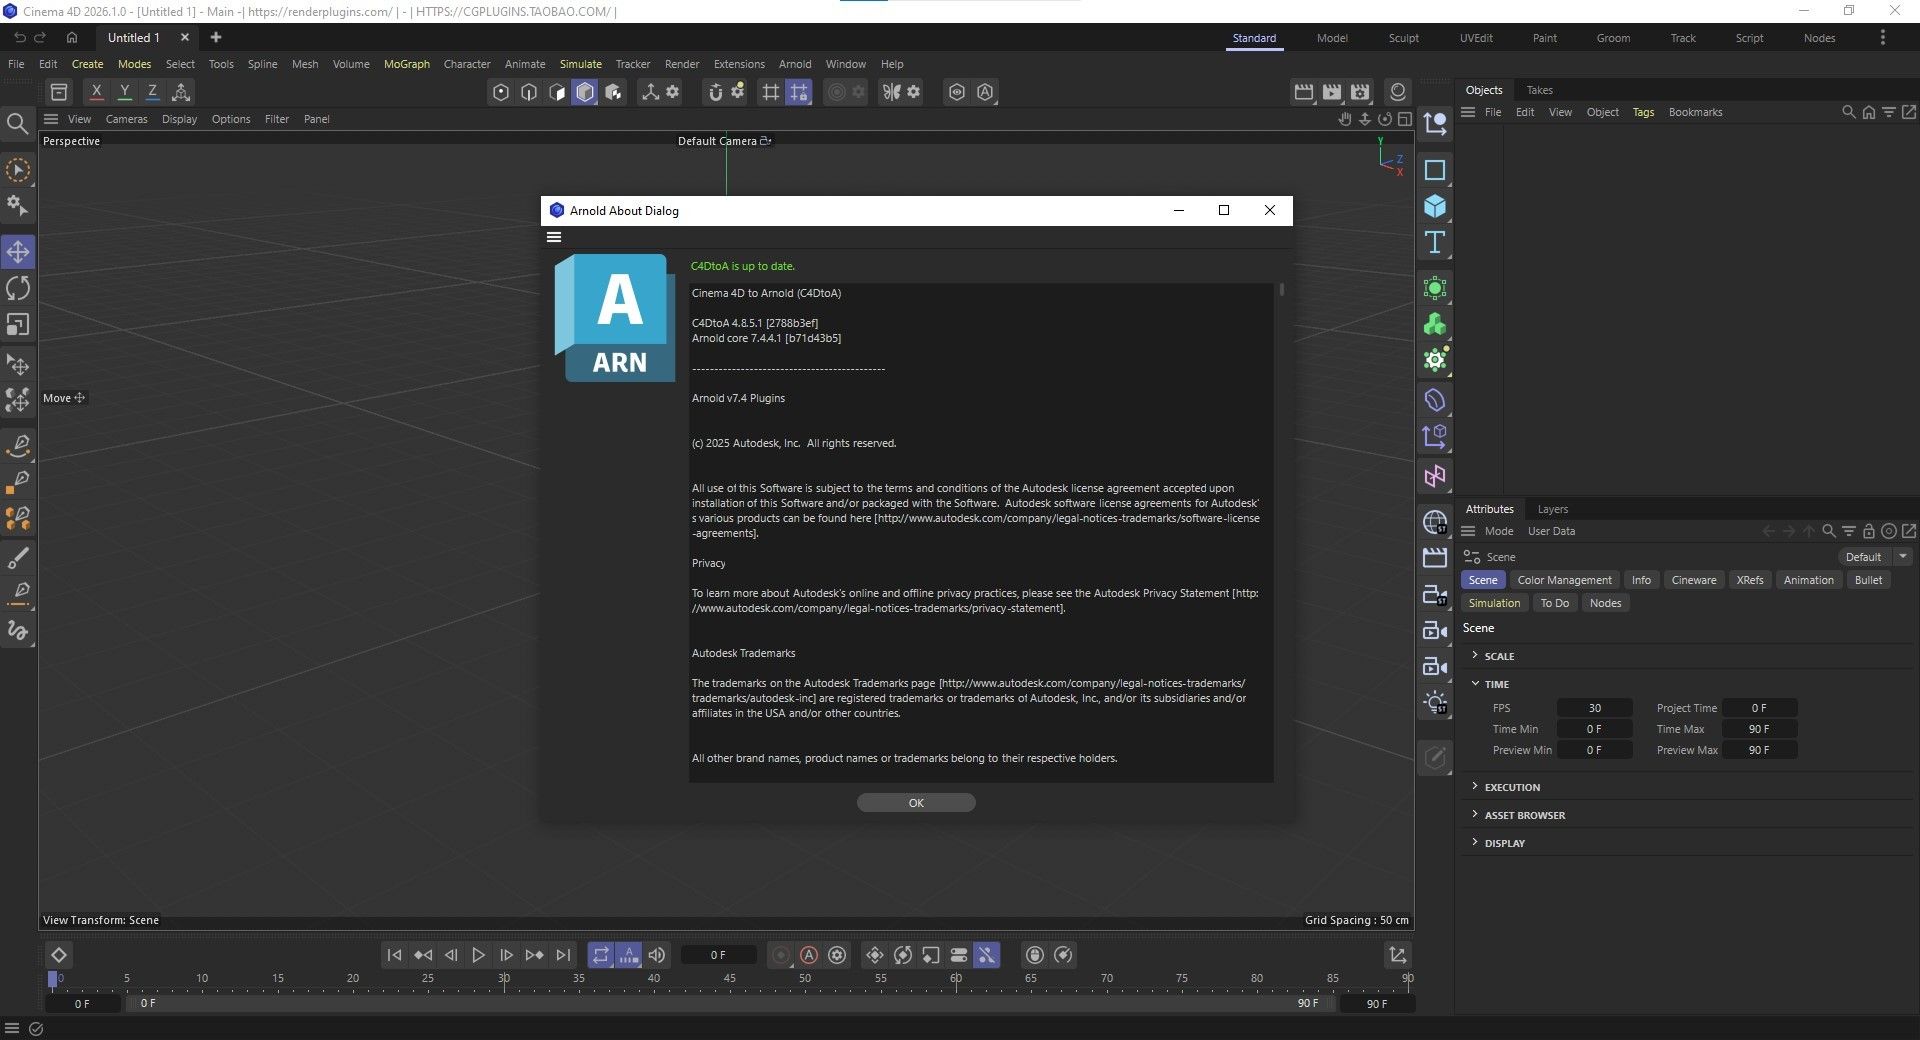Switch to the Simulation attribute tab
The image size is (1920, 1040).
(x=1494, y=602)
